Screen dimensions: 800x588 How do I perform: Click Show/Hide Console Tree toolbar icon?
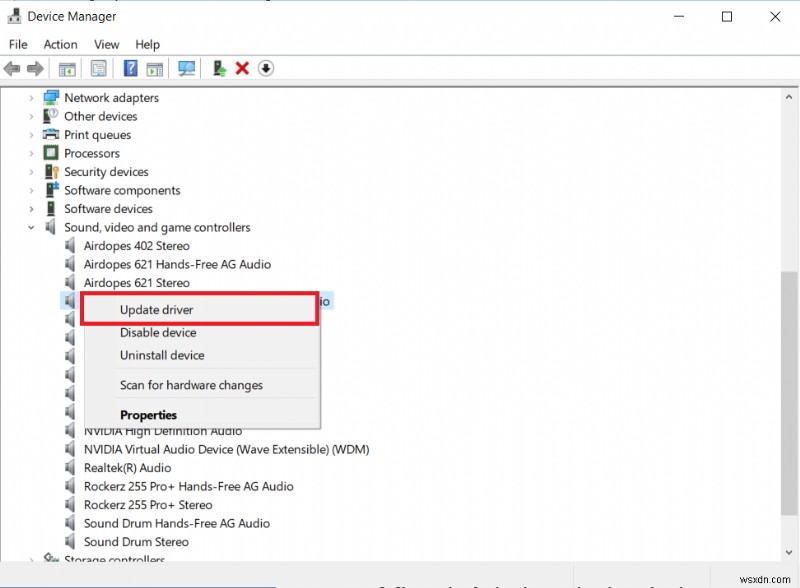(67, 68)
